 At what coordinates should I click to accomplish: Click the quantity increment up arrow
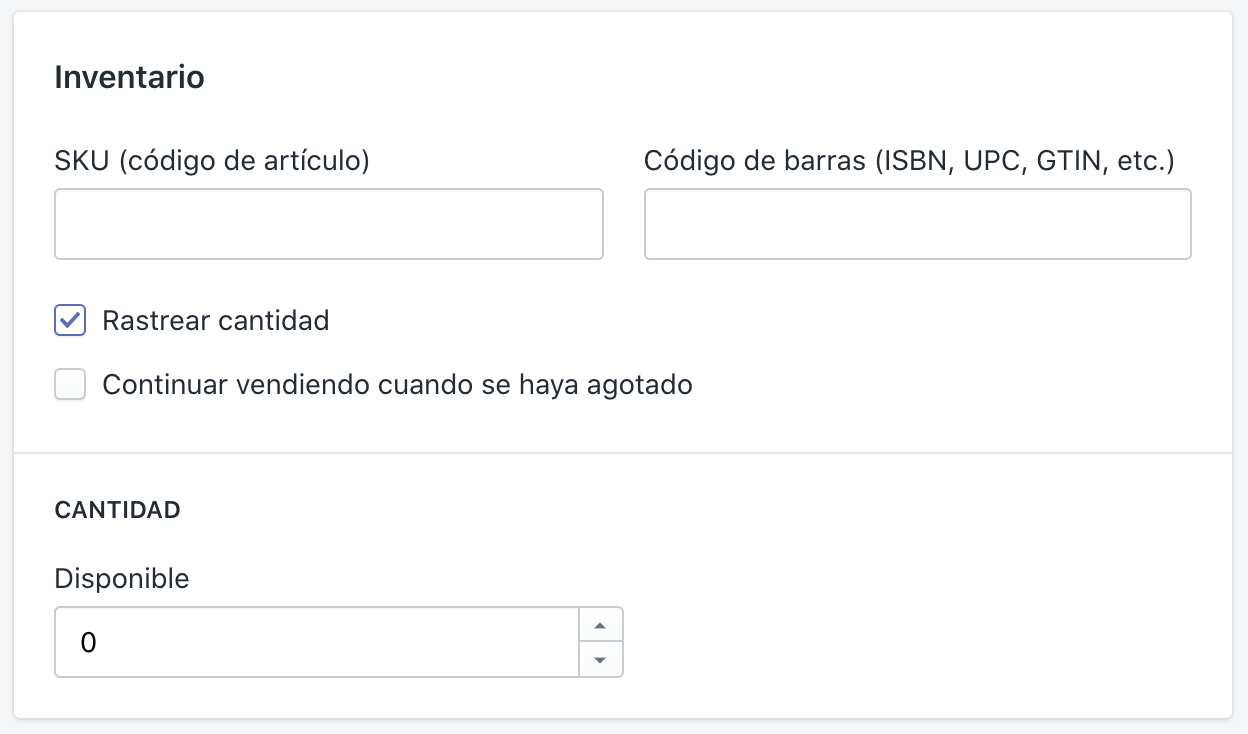(600, 626)
